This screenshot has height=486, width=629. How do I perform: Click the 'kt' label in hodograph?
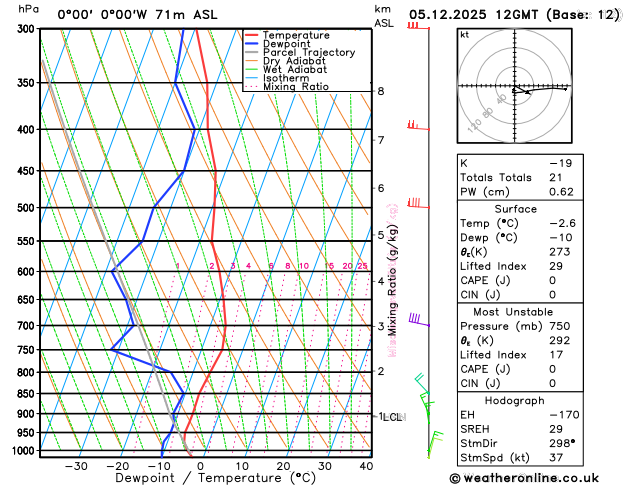pos(465,35)
